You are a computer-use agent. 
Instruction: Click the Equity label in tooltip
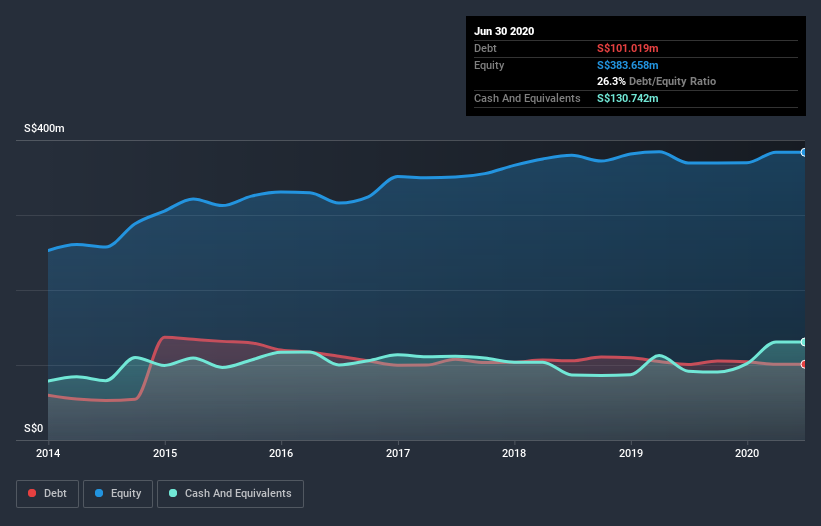[489, 65]
